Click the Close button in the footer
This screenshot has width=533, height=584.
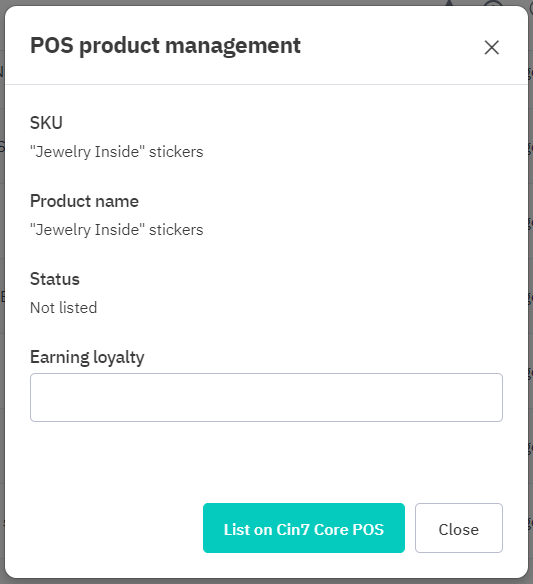(x=459, y=528)
